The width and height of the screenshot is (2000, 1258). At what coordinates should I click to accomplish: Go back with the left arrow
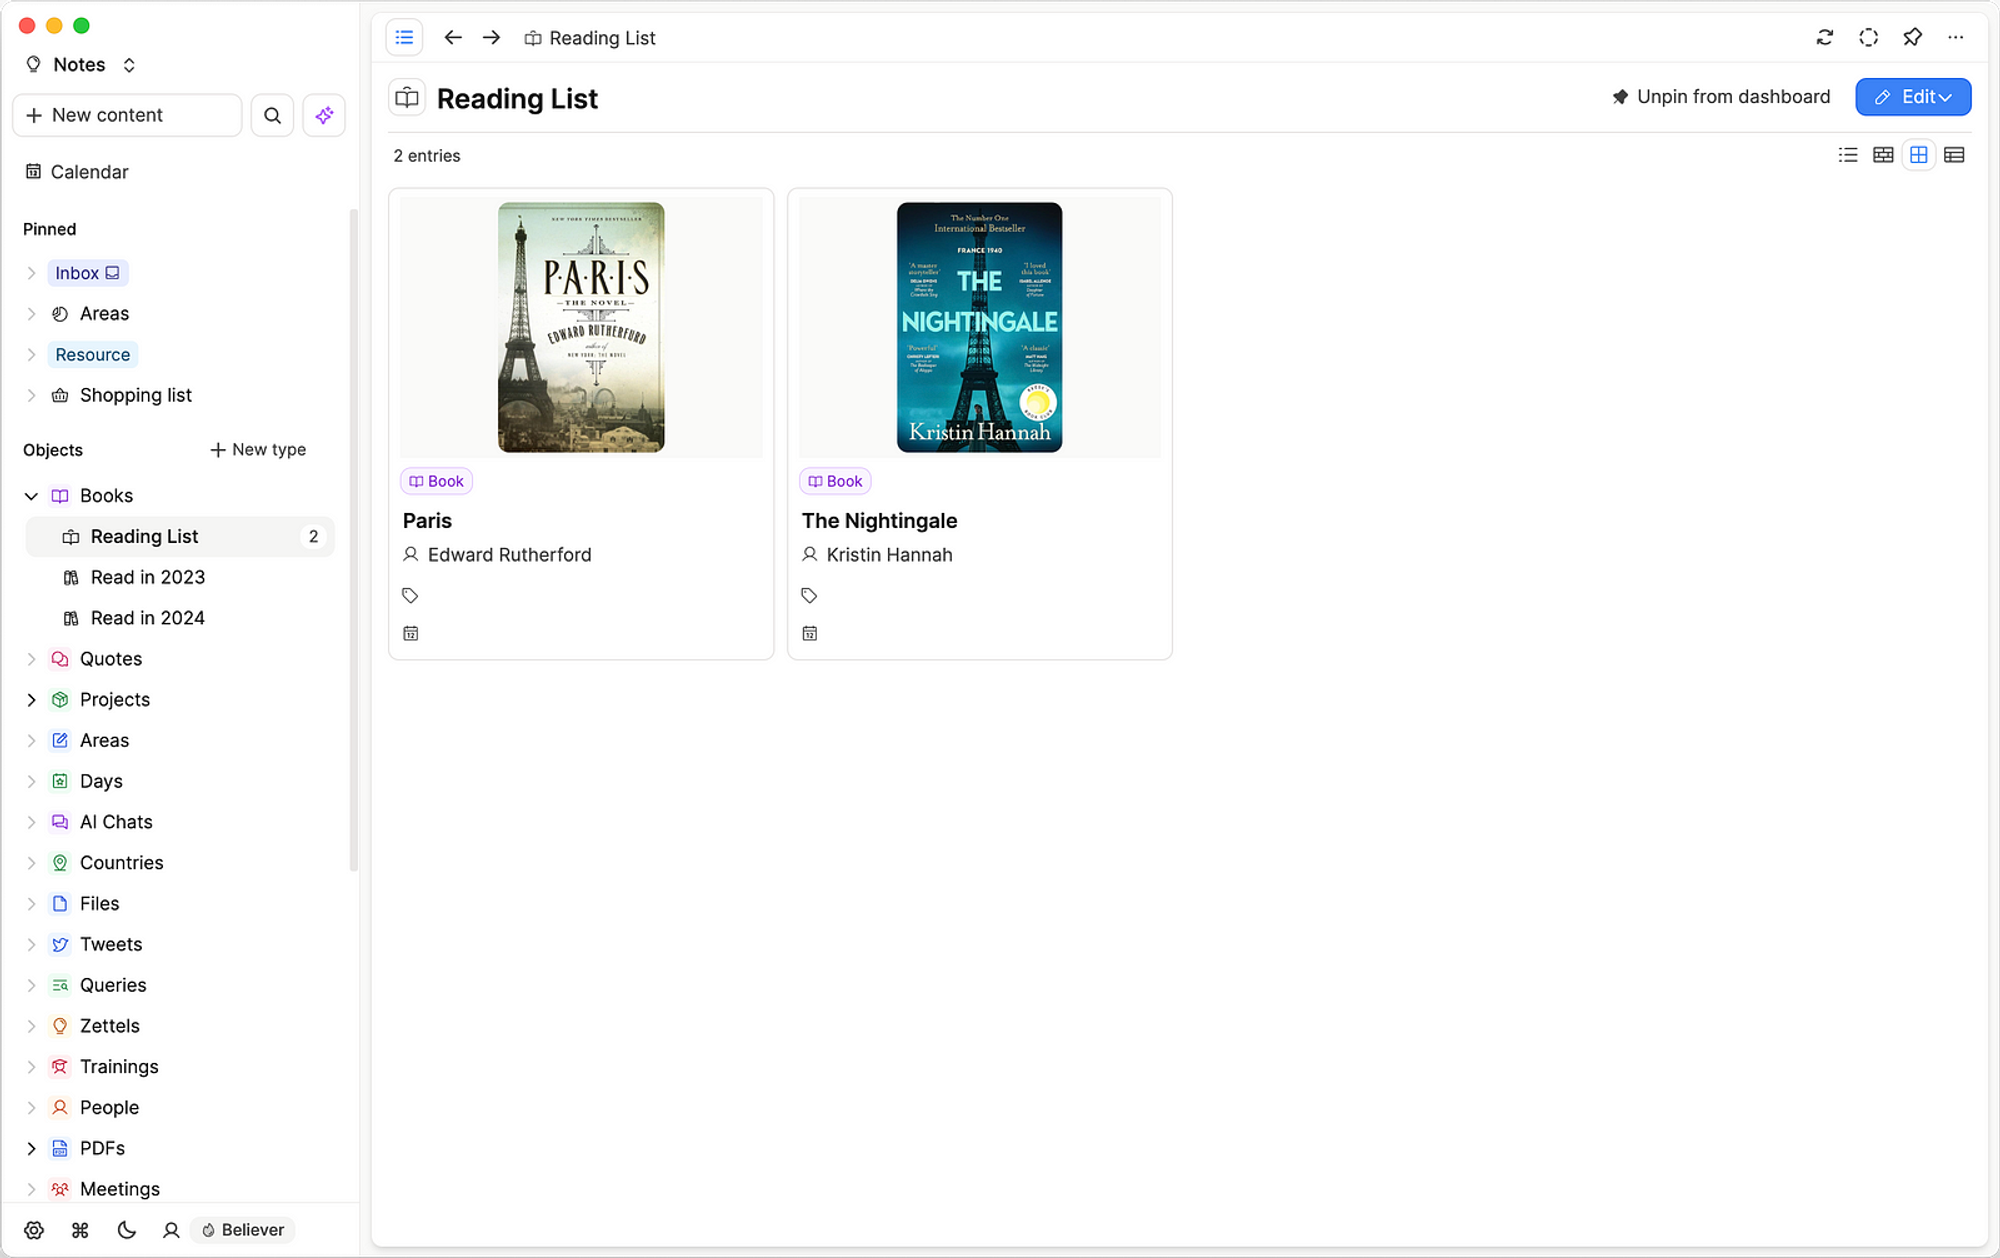click(x=453, y=37)
